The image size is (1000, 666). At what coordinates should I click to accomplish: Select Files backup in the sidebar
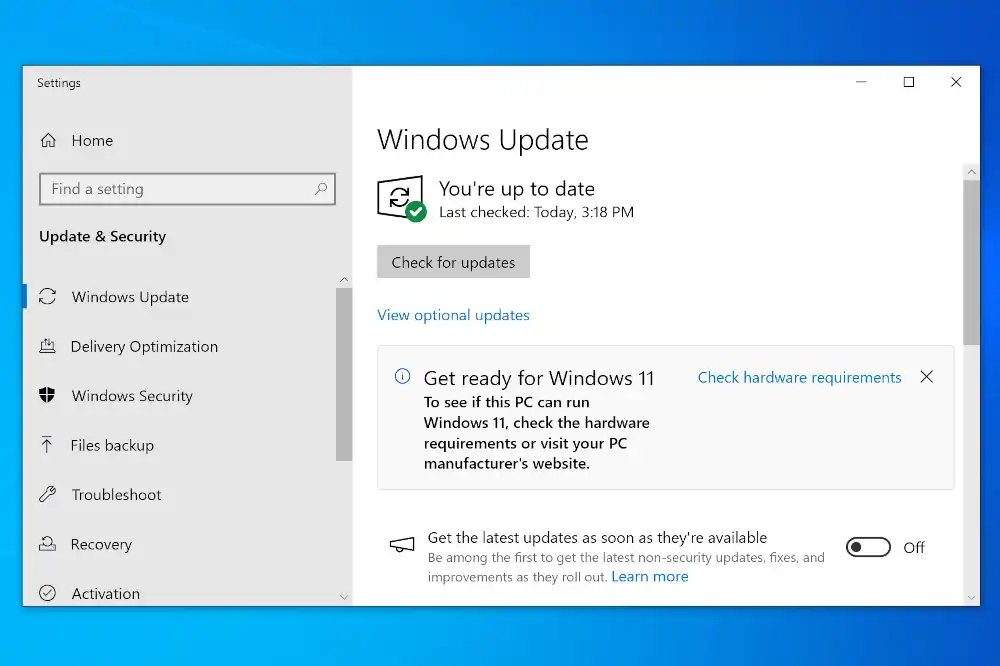tap(112, 445)
